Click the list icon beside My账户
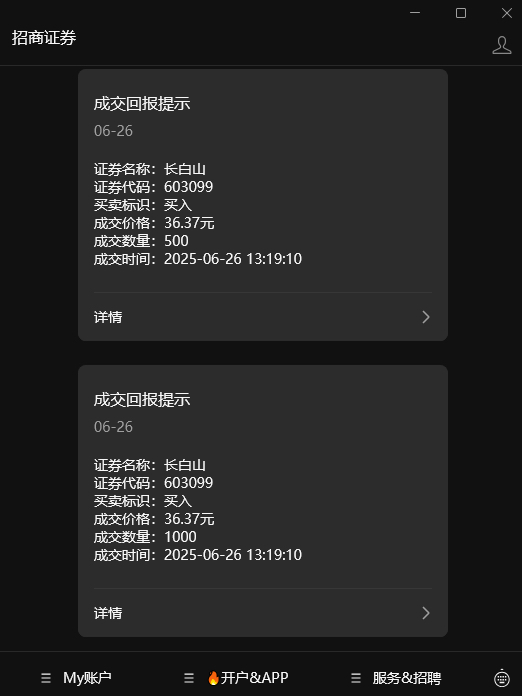This screenshot has width=522, height=696. pos(46,678)
